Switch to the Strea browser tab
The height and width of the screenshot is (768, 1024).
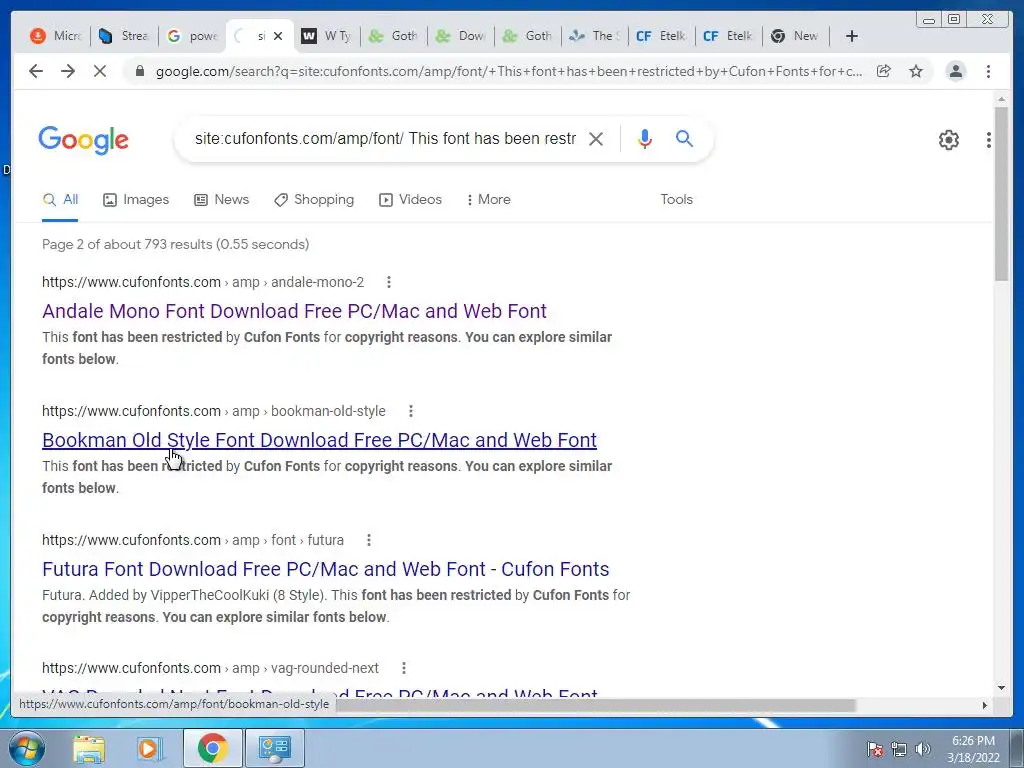tap(124, 36)
